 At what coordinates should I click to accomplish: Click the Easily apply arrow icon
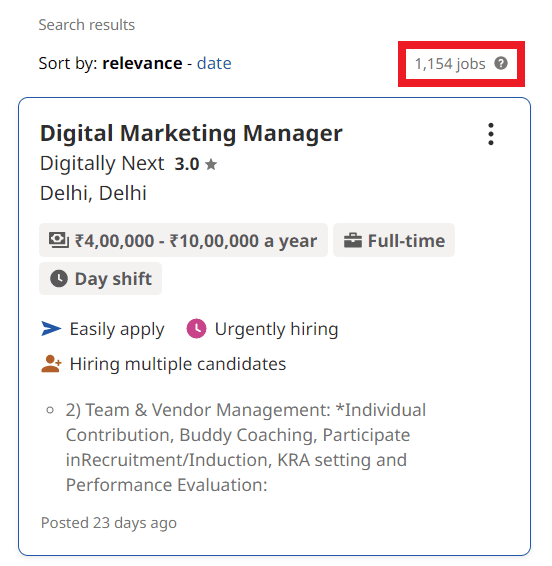coord(51,328)
